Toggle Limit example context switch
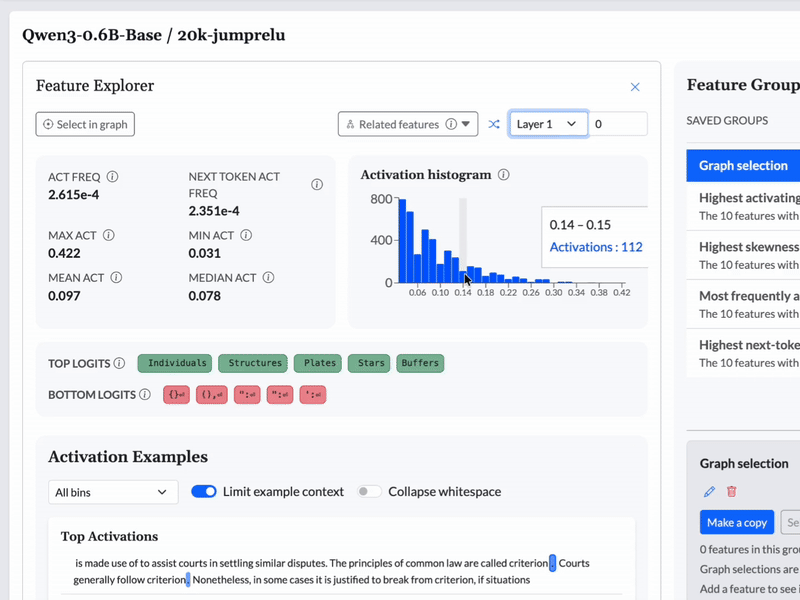 pos(204,492)
